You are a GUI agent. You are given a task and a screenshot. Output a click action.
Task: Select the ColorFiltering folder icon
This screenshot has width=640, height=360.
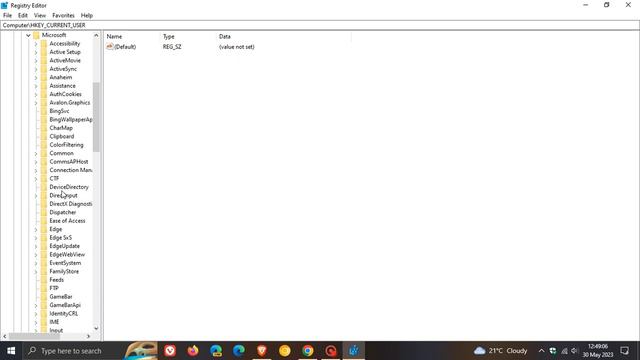click(44, 145)
